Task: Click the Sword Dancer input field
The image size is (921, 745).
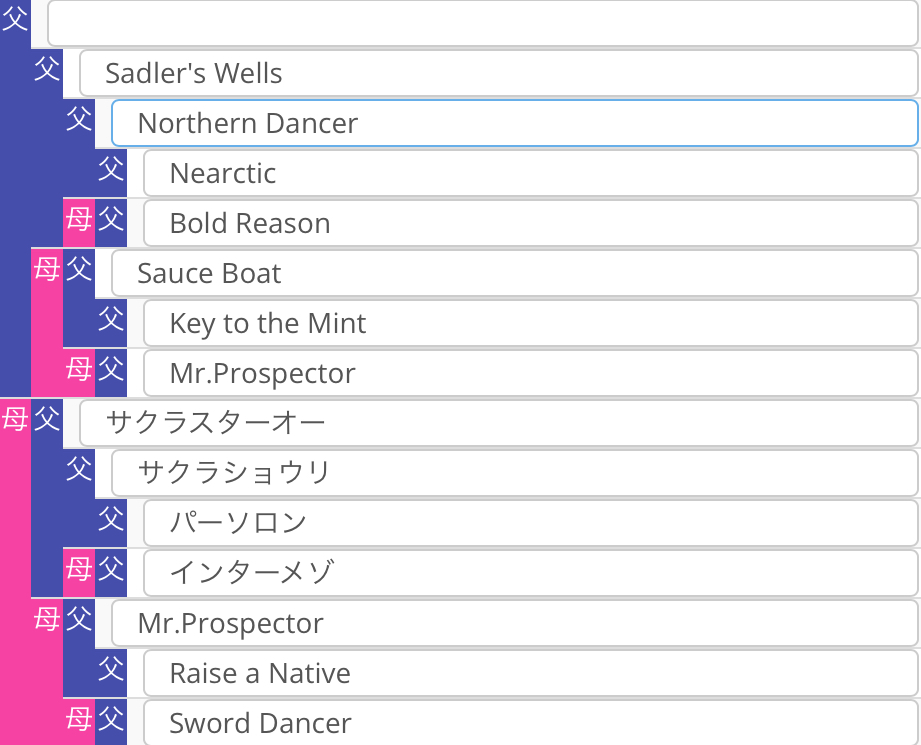Action: coord(530,722)
